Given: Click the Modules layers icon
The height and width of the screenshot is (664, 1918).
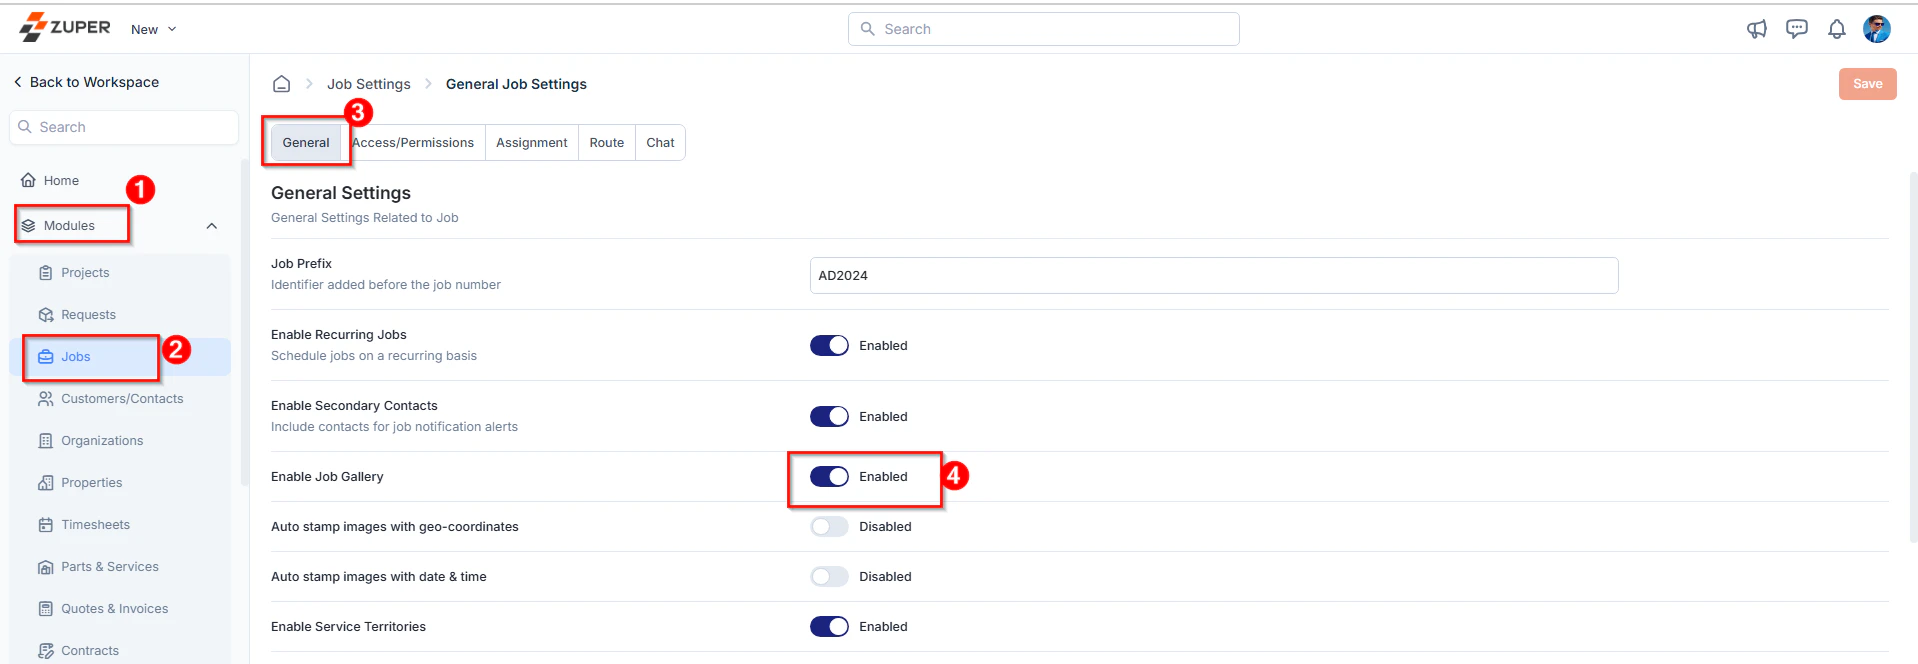Looking at the screenshot, I should (28, 226).
